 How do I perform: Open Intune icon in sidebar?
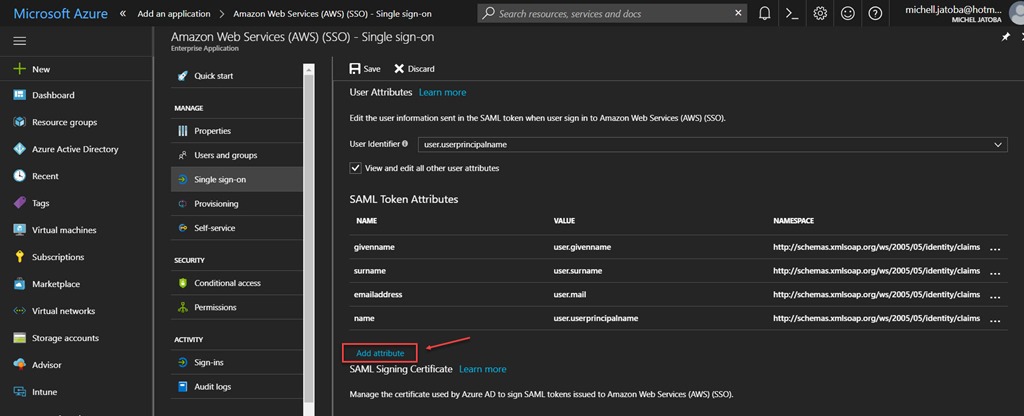click(20, 392)
